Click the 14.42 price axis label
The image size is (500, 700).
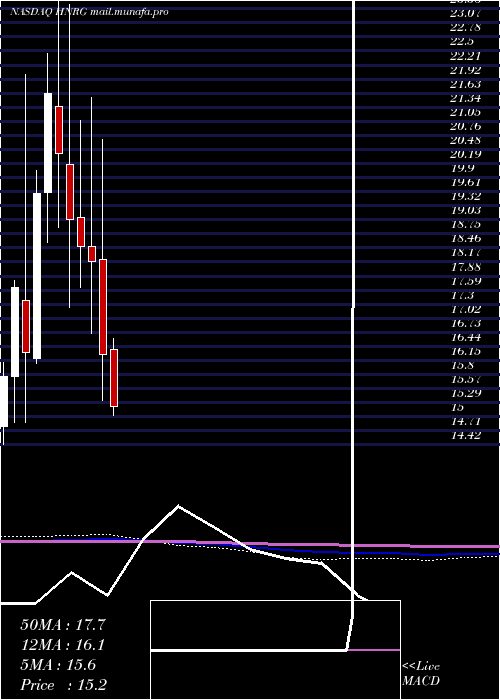pyautogui.click(x=466, y=435)
